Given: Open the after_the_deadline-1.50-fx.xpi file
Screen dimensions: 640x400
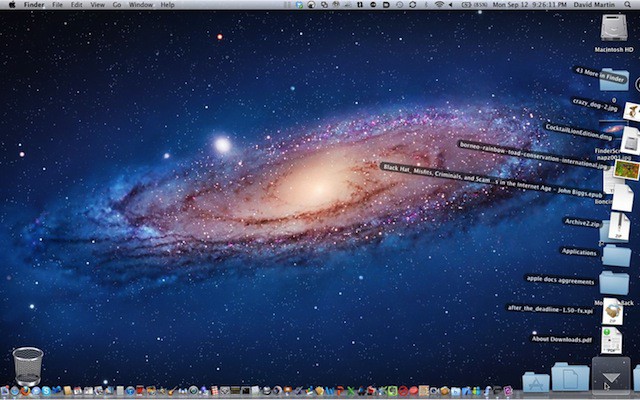Looking at the screenshot, I should [613, 311].
